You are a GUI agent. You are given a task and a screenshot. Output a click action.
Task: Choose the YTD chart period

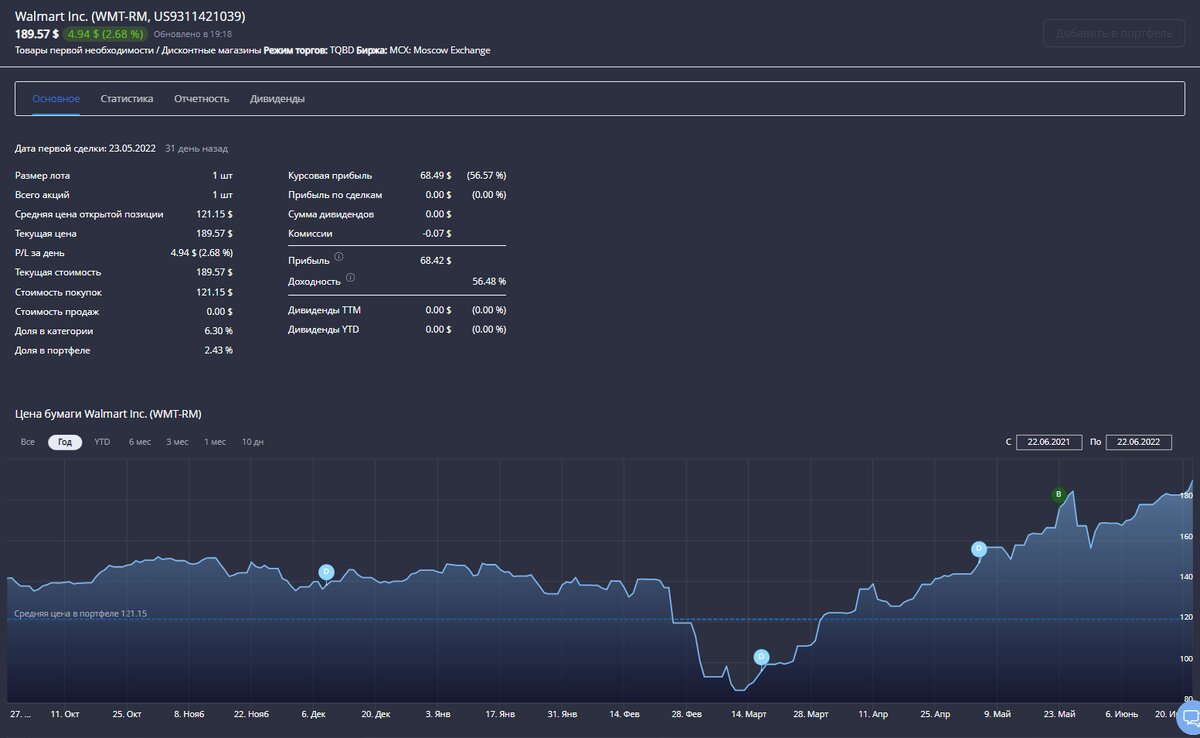coord(102,442)
